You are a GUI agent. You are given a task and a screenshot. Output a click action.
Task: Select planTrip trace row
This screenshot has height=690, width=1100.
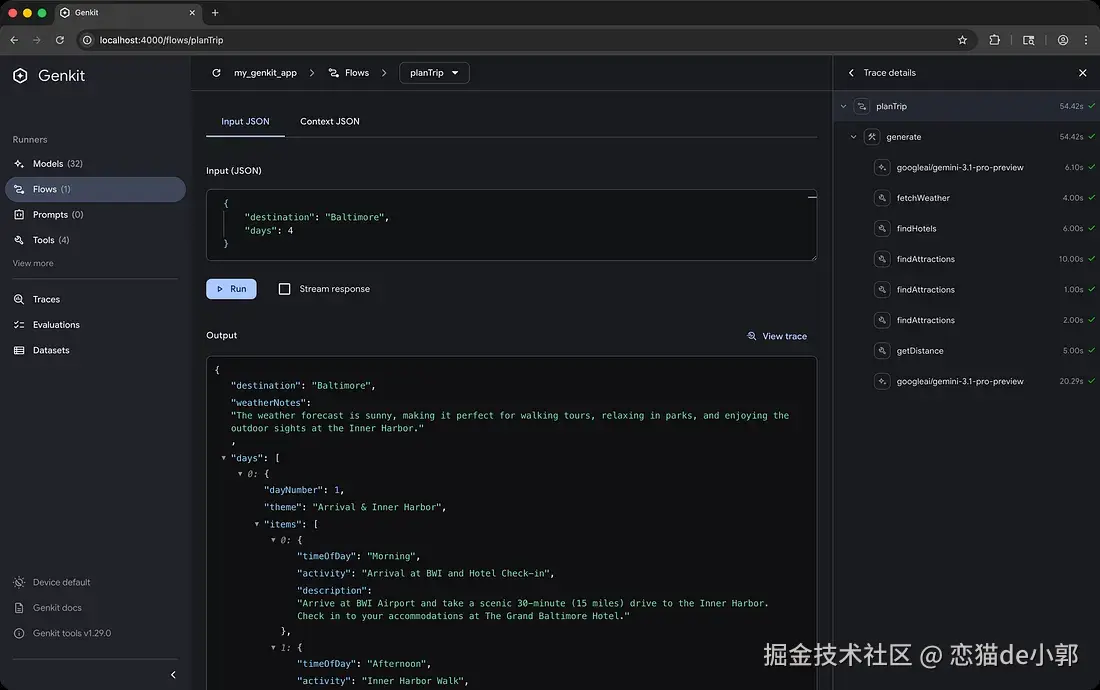coord(967,107)
